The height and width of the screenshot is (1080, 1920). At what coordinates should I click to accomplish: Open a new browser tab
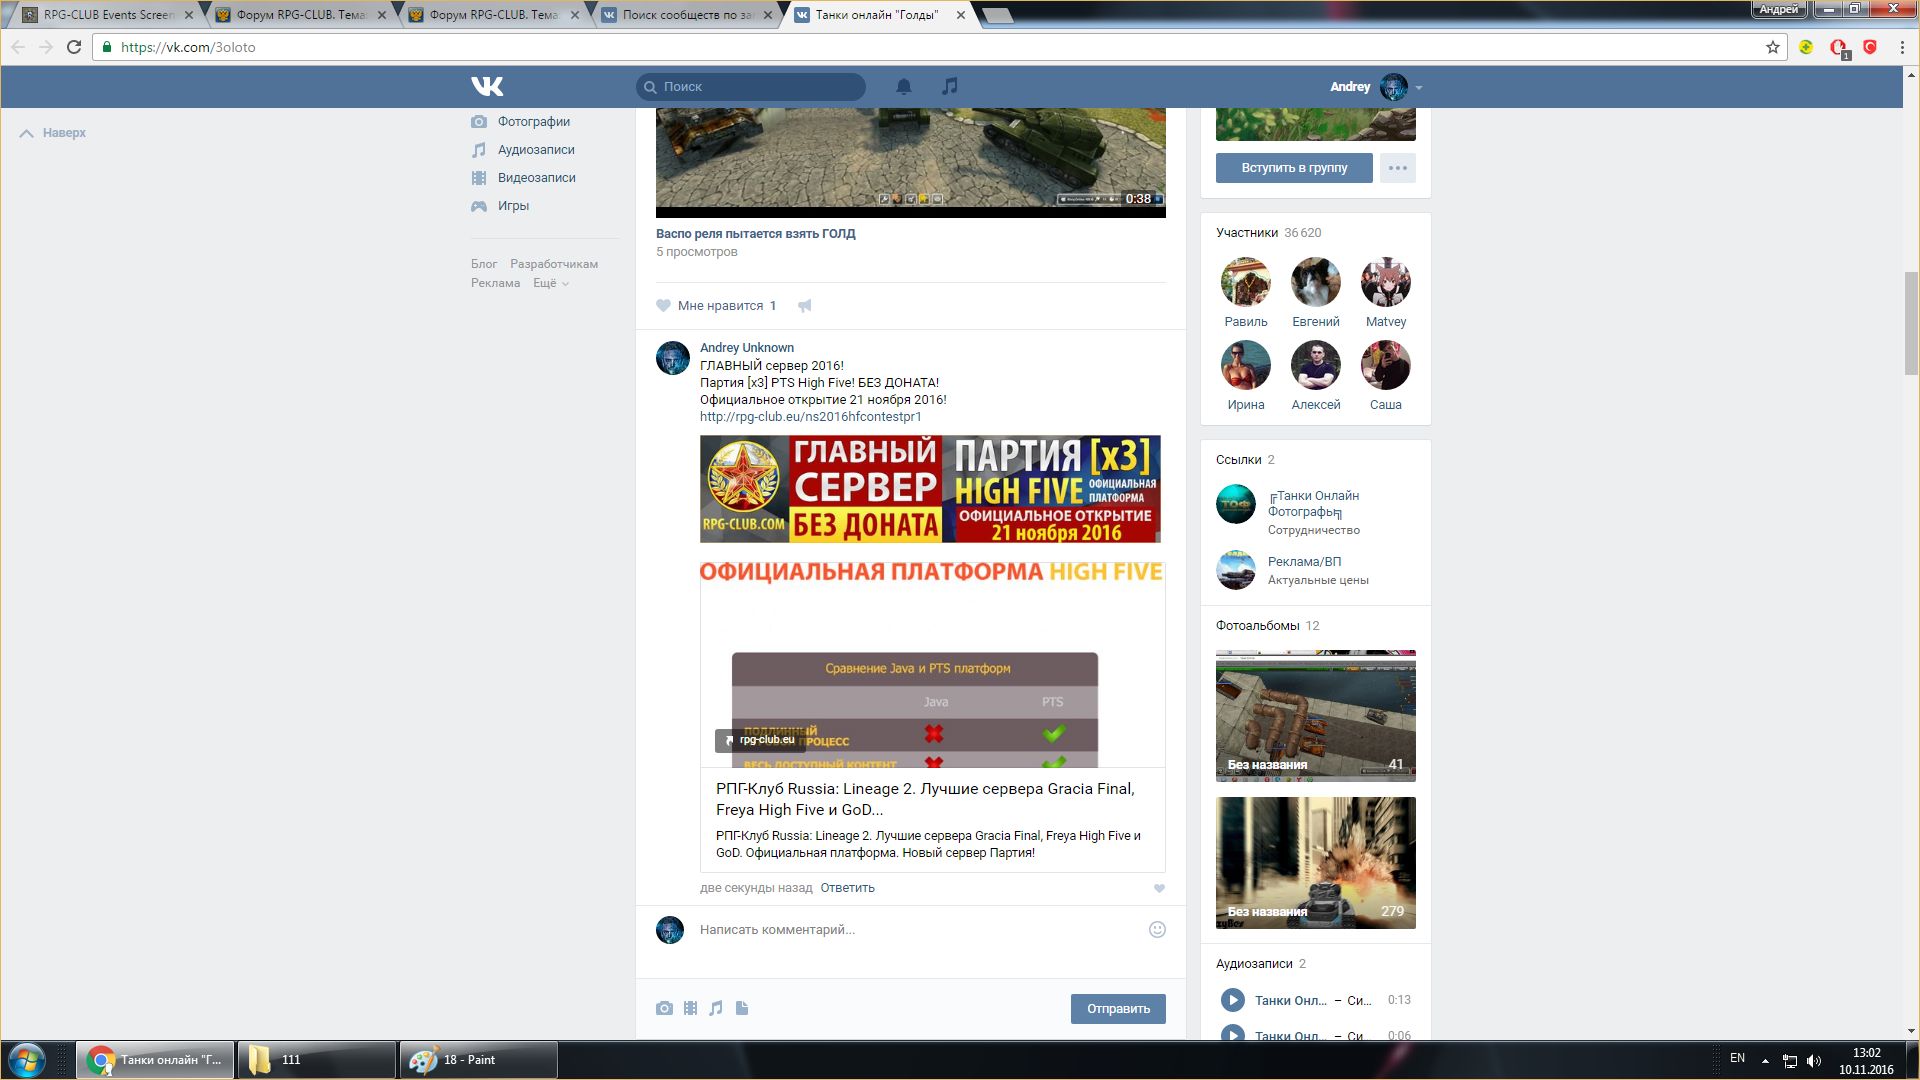pos(998,15)
